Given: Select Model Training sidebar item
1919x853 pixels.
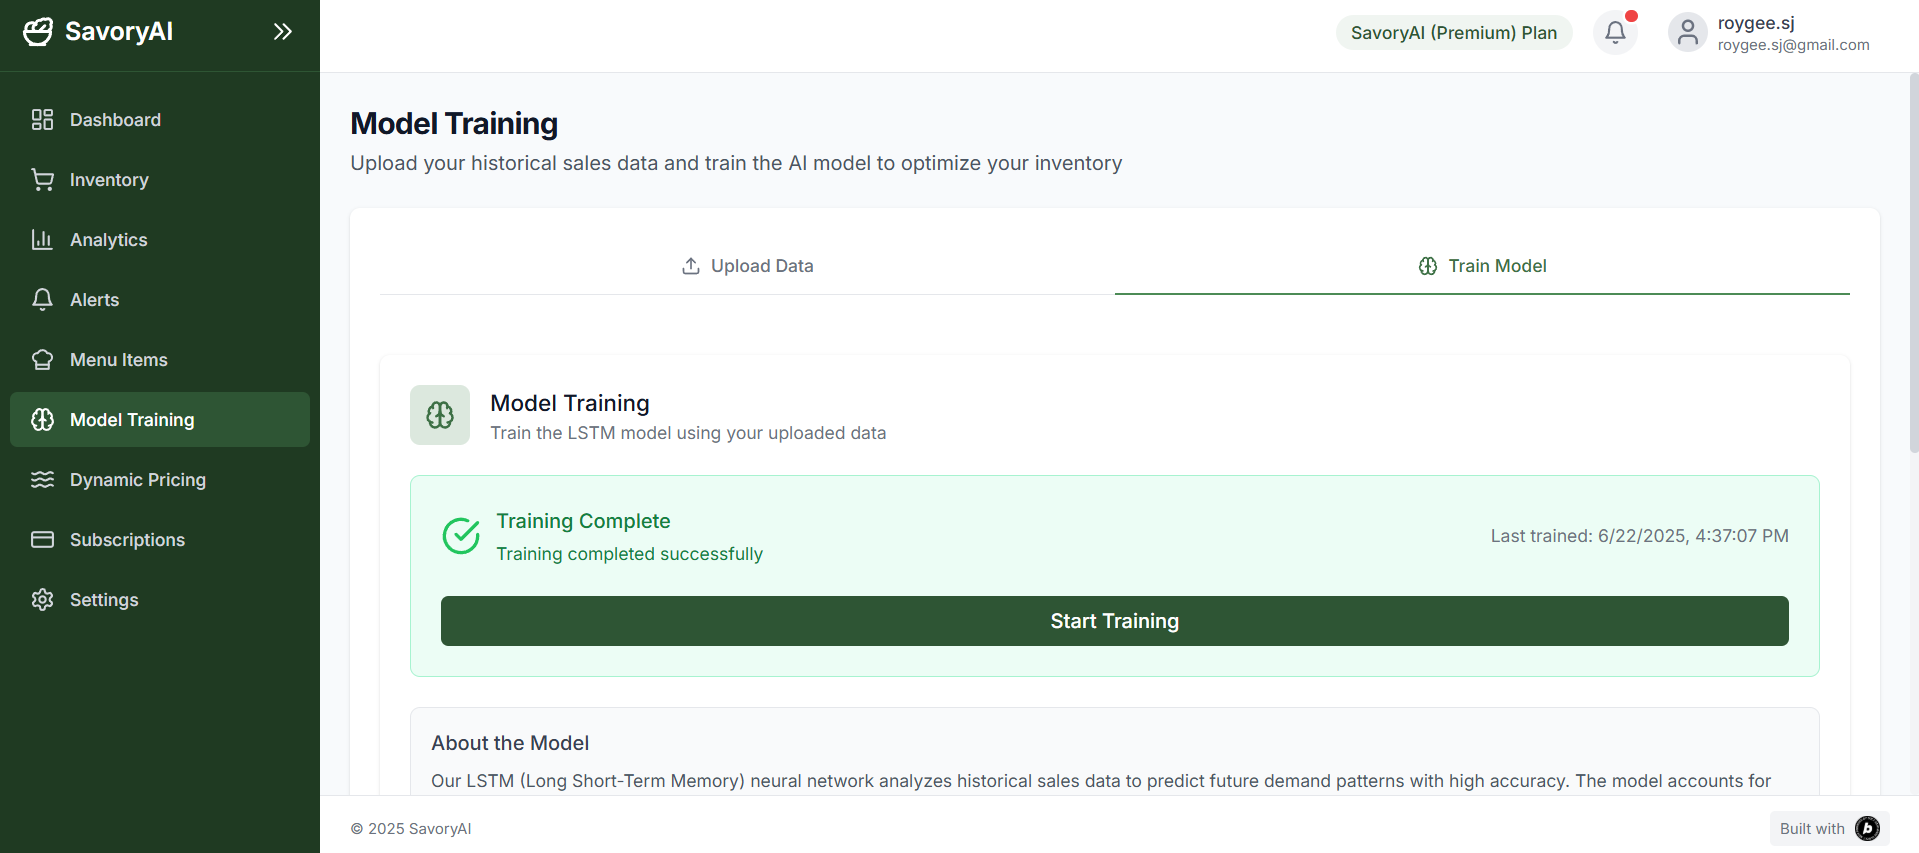Looking at the screenshot, I should click(160, 420).
